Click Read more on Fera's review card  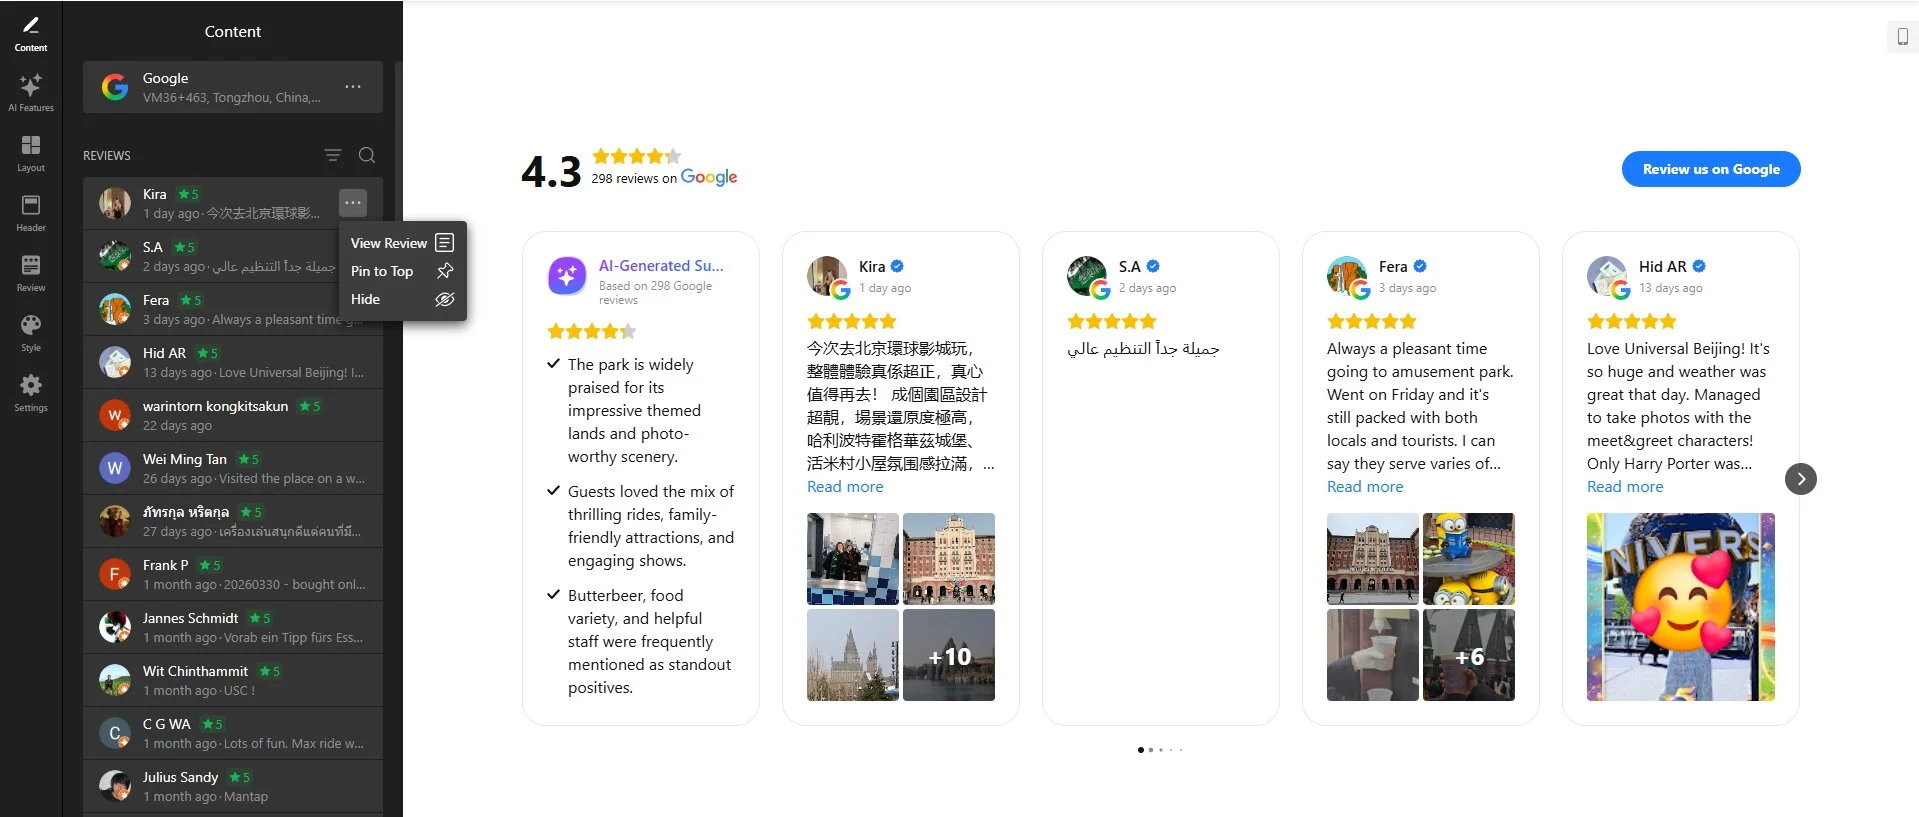(1365, 487)
